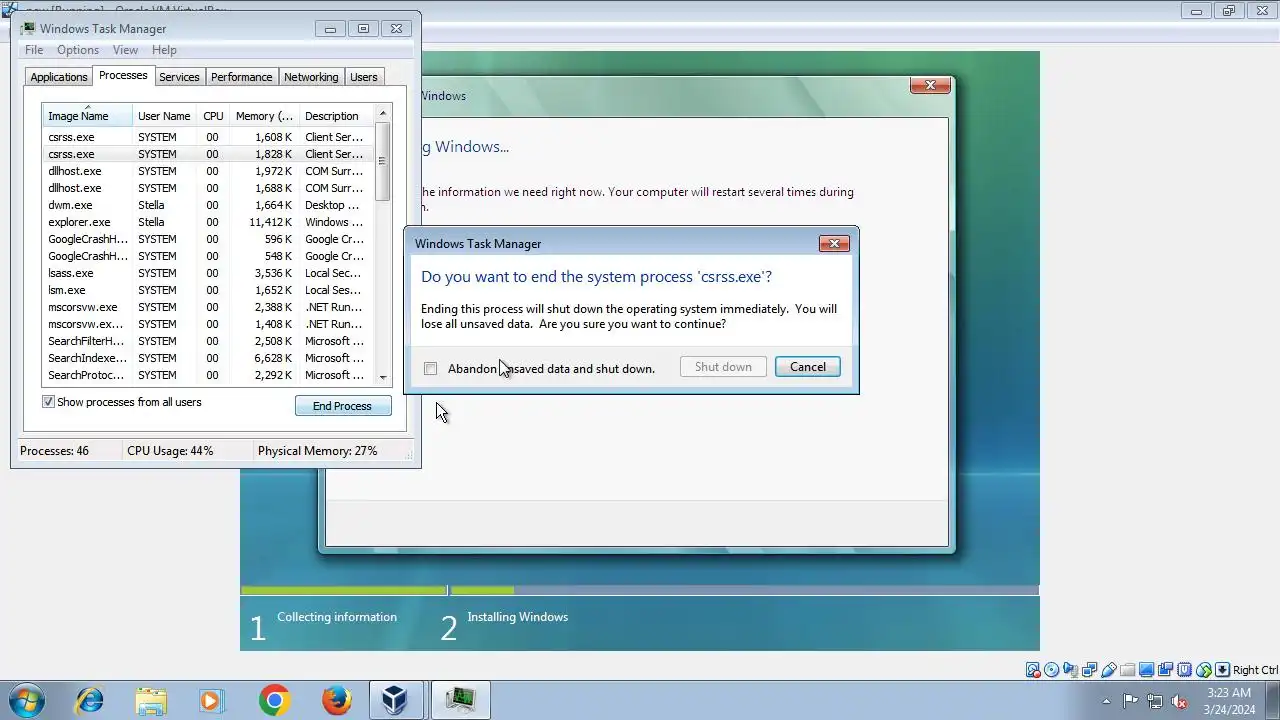The image size is (1280, 720).
Task: Sort processes by User Name column
Action: pyautogui.click(x=164, y=116)
